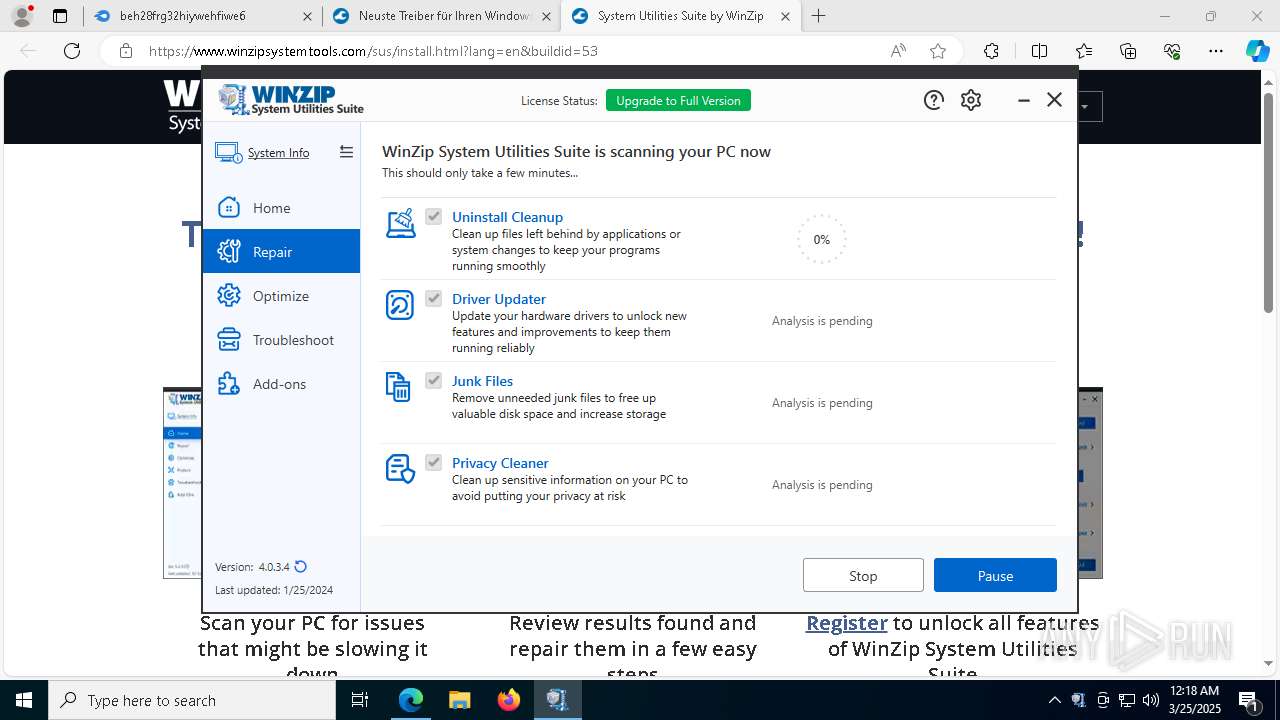
Task: Click the Troubleshoot toolbox icon
Action: 229,339
